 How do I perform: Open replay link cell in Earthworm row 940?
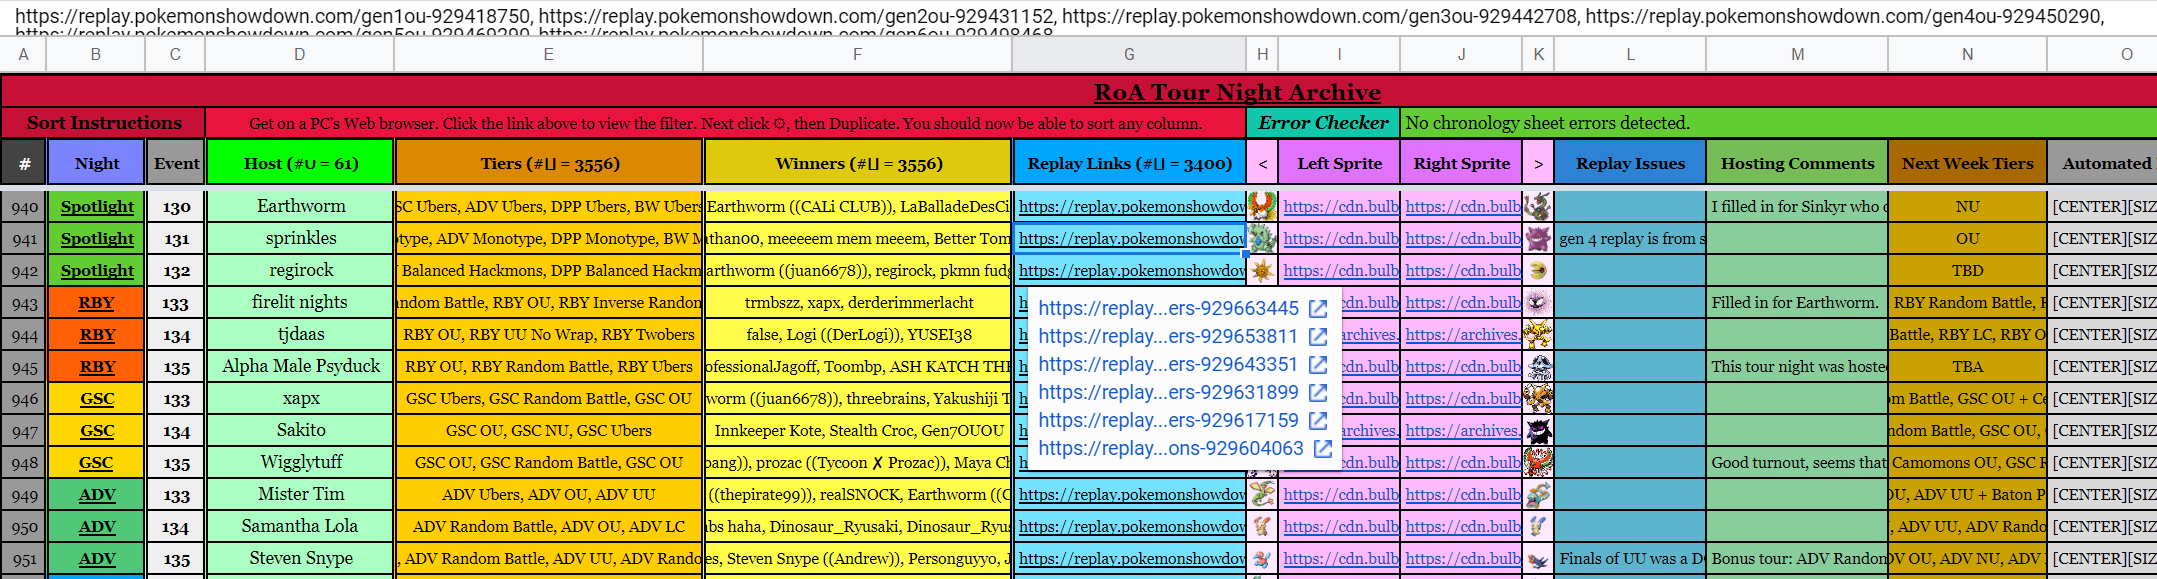click(x=1130, y=206)
